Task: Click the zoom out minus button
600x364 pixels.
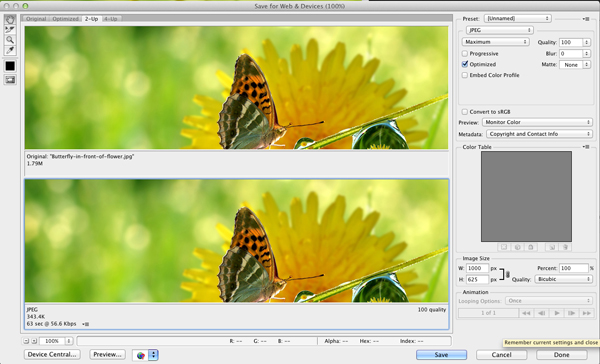Action: pos(26,341)
